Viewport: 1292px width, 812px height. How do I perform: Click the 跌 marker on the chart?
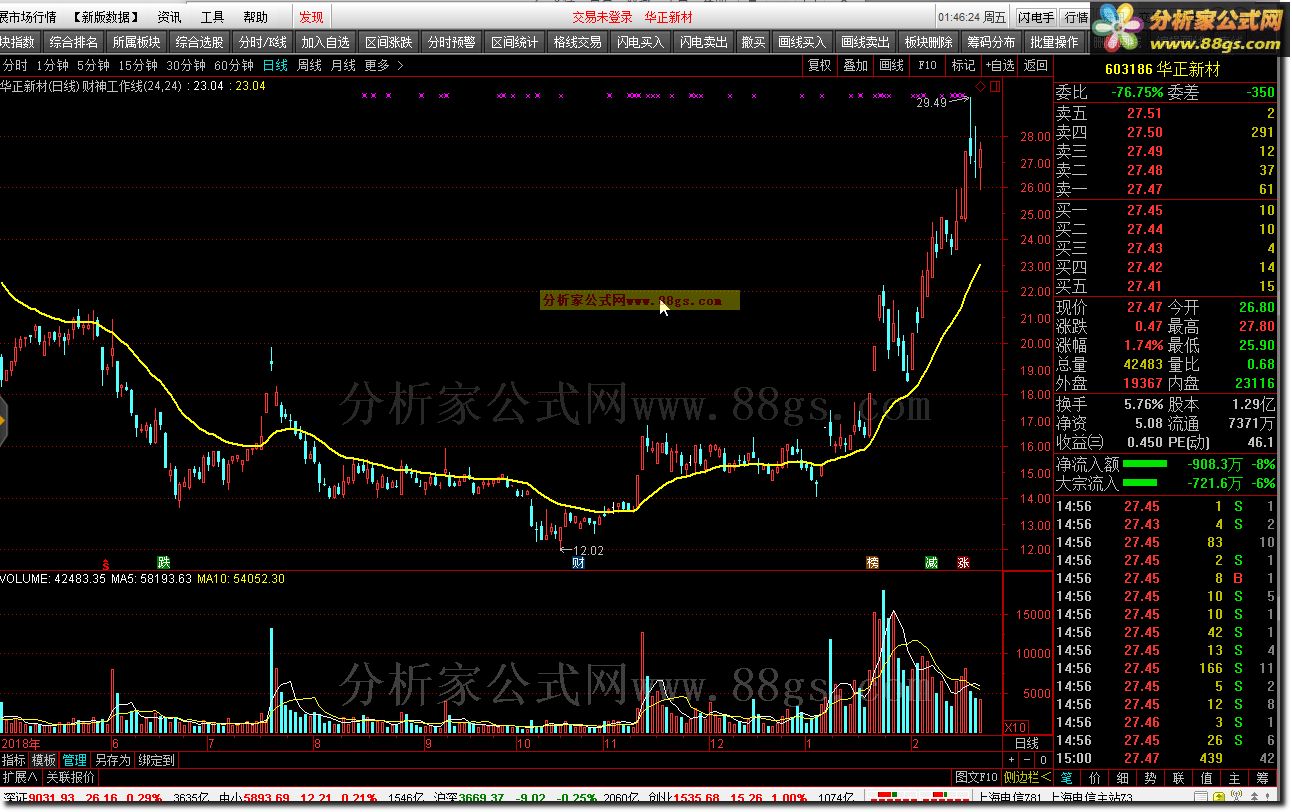point(163,562)
